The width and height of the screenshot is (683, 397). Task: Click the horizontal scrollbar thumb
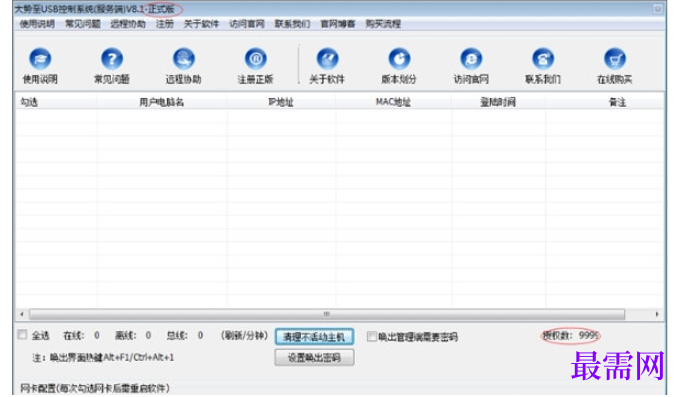pyautogui.click(x=327, y=314)
